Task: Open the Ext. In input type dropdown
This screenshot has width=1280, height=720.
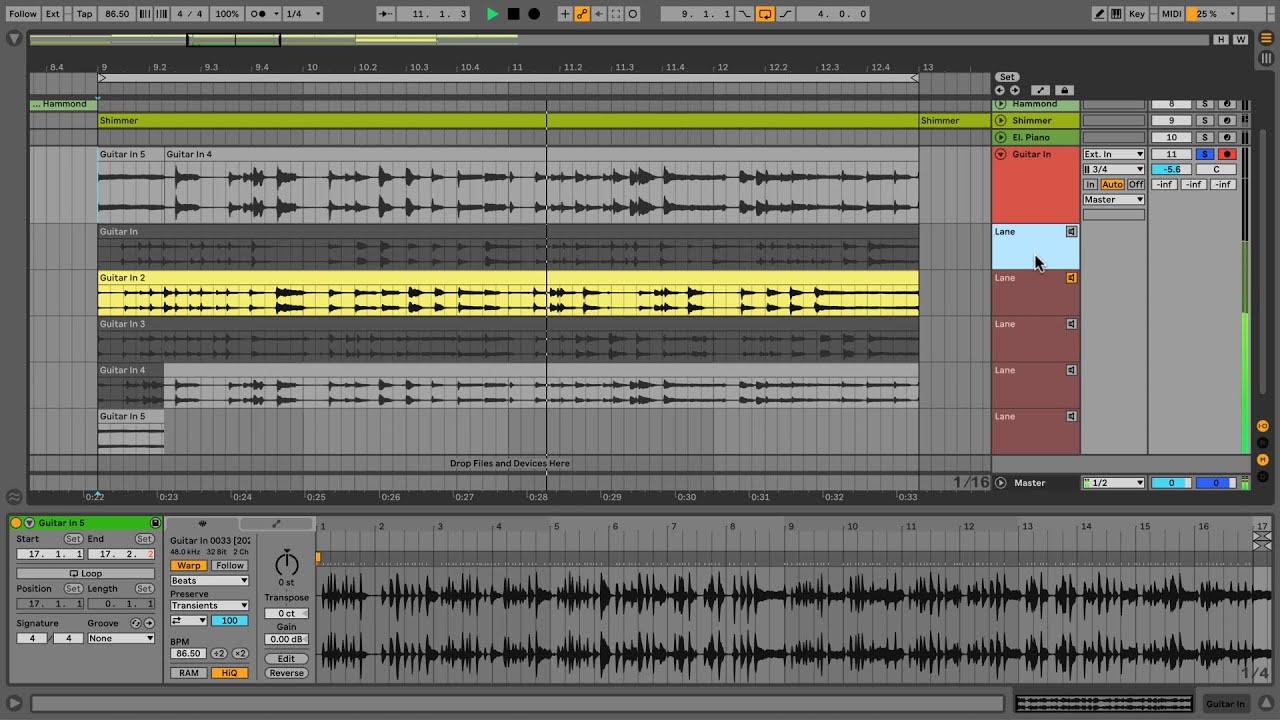Action: coord(1114,154)
